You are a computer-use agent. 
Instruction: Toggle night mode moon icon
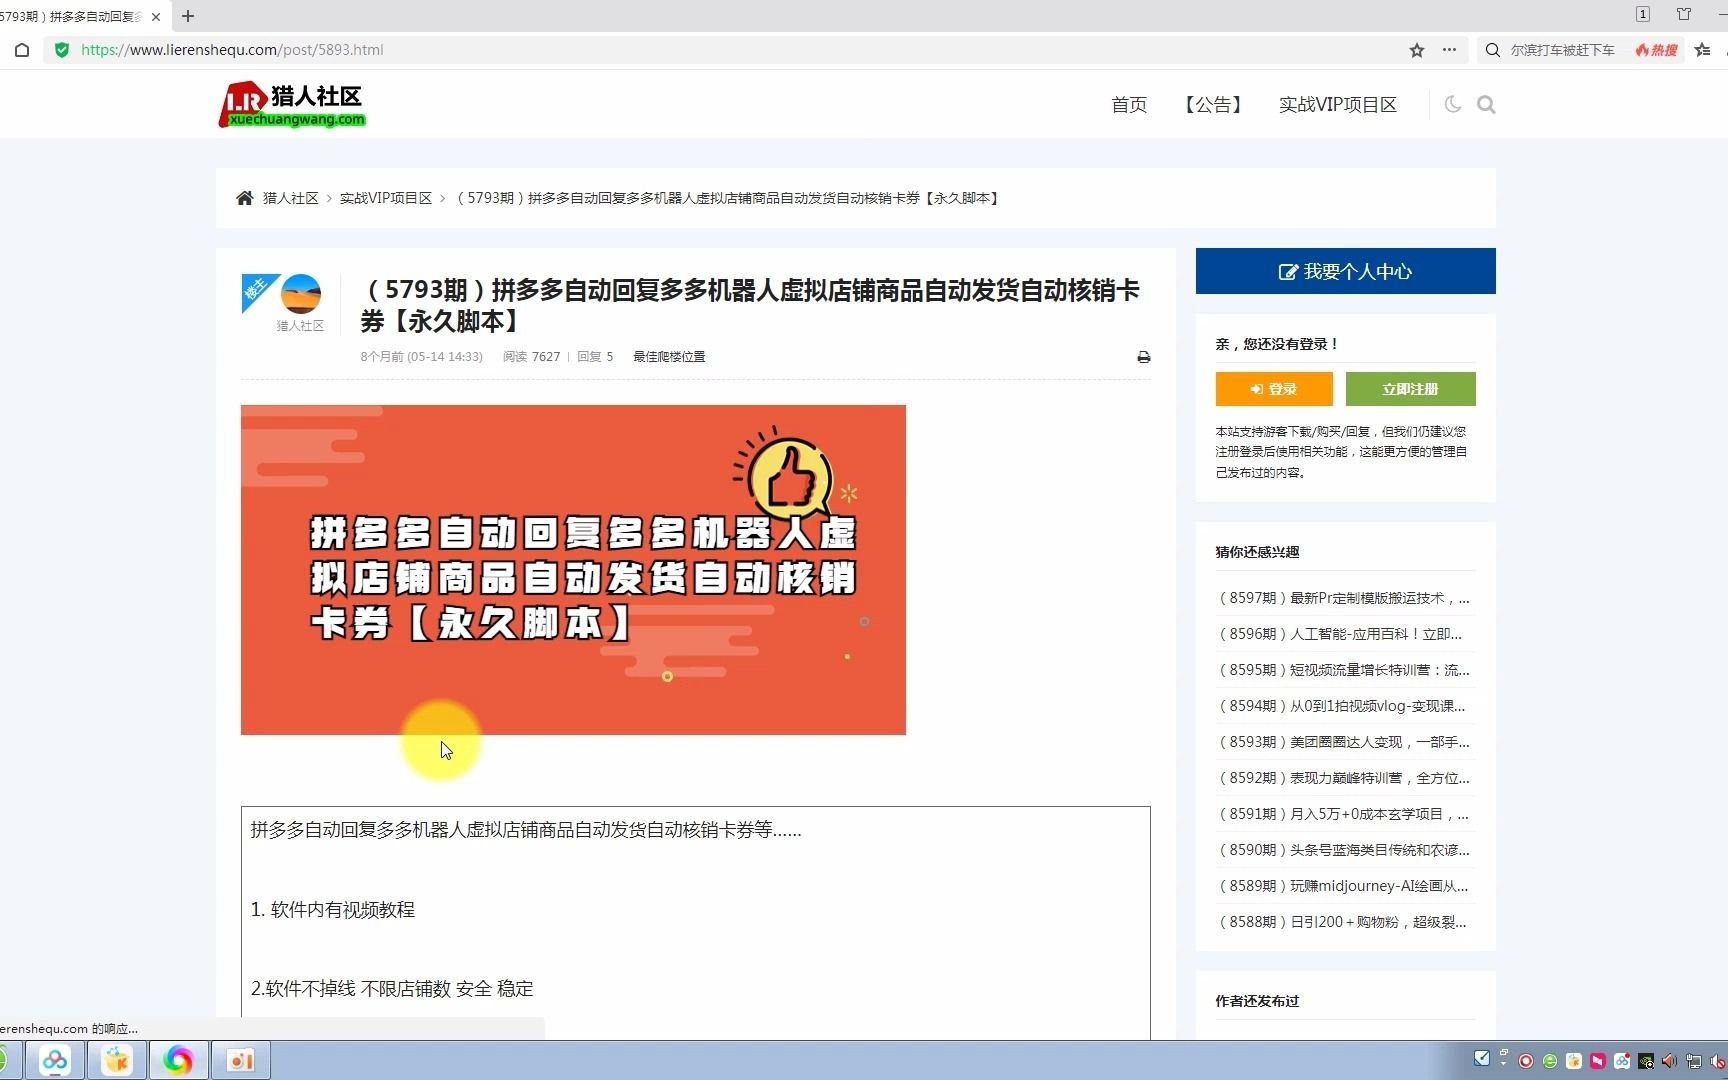[x=1453, y=104]
